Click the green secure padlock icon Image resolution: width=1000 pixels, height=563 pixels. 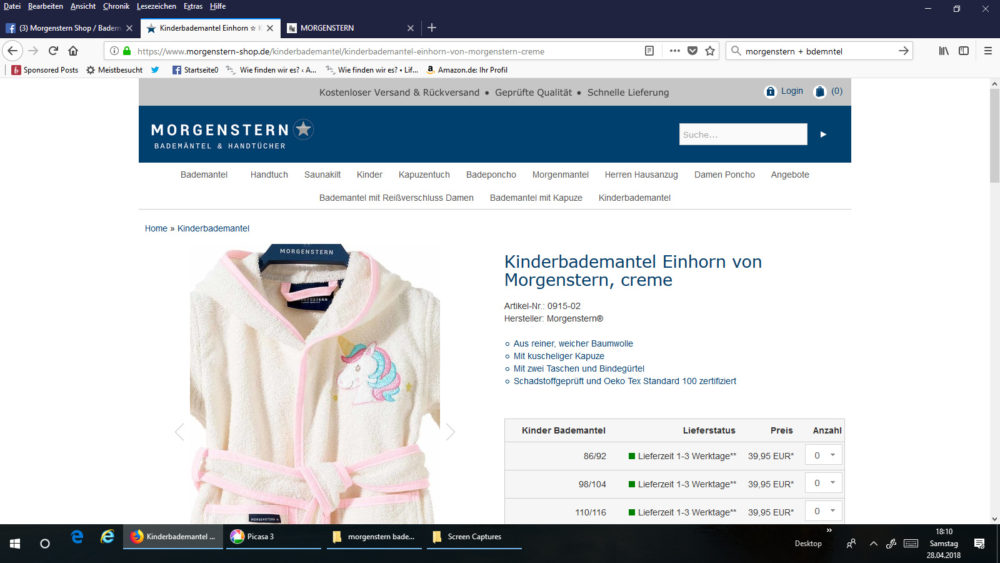coord(127,51)
